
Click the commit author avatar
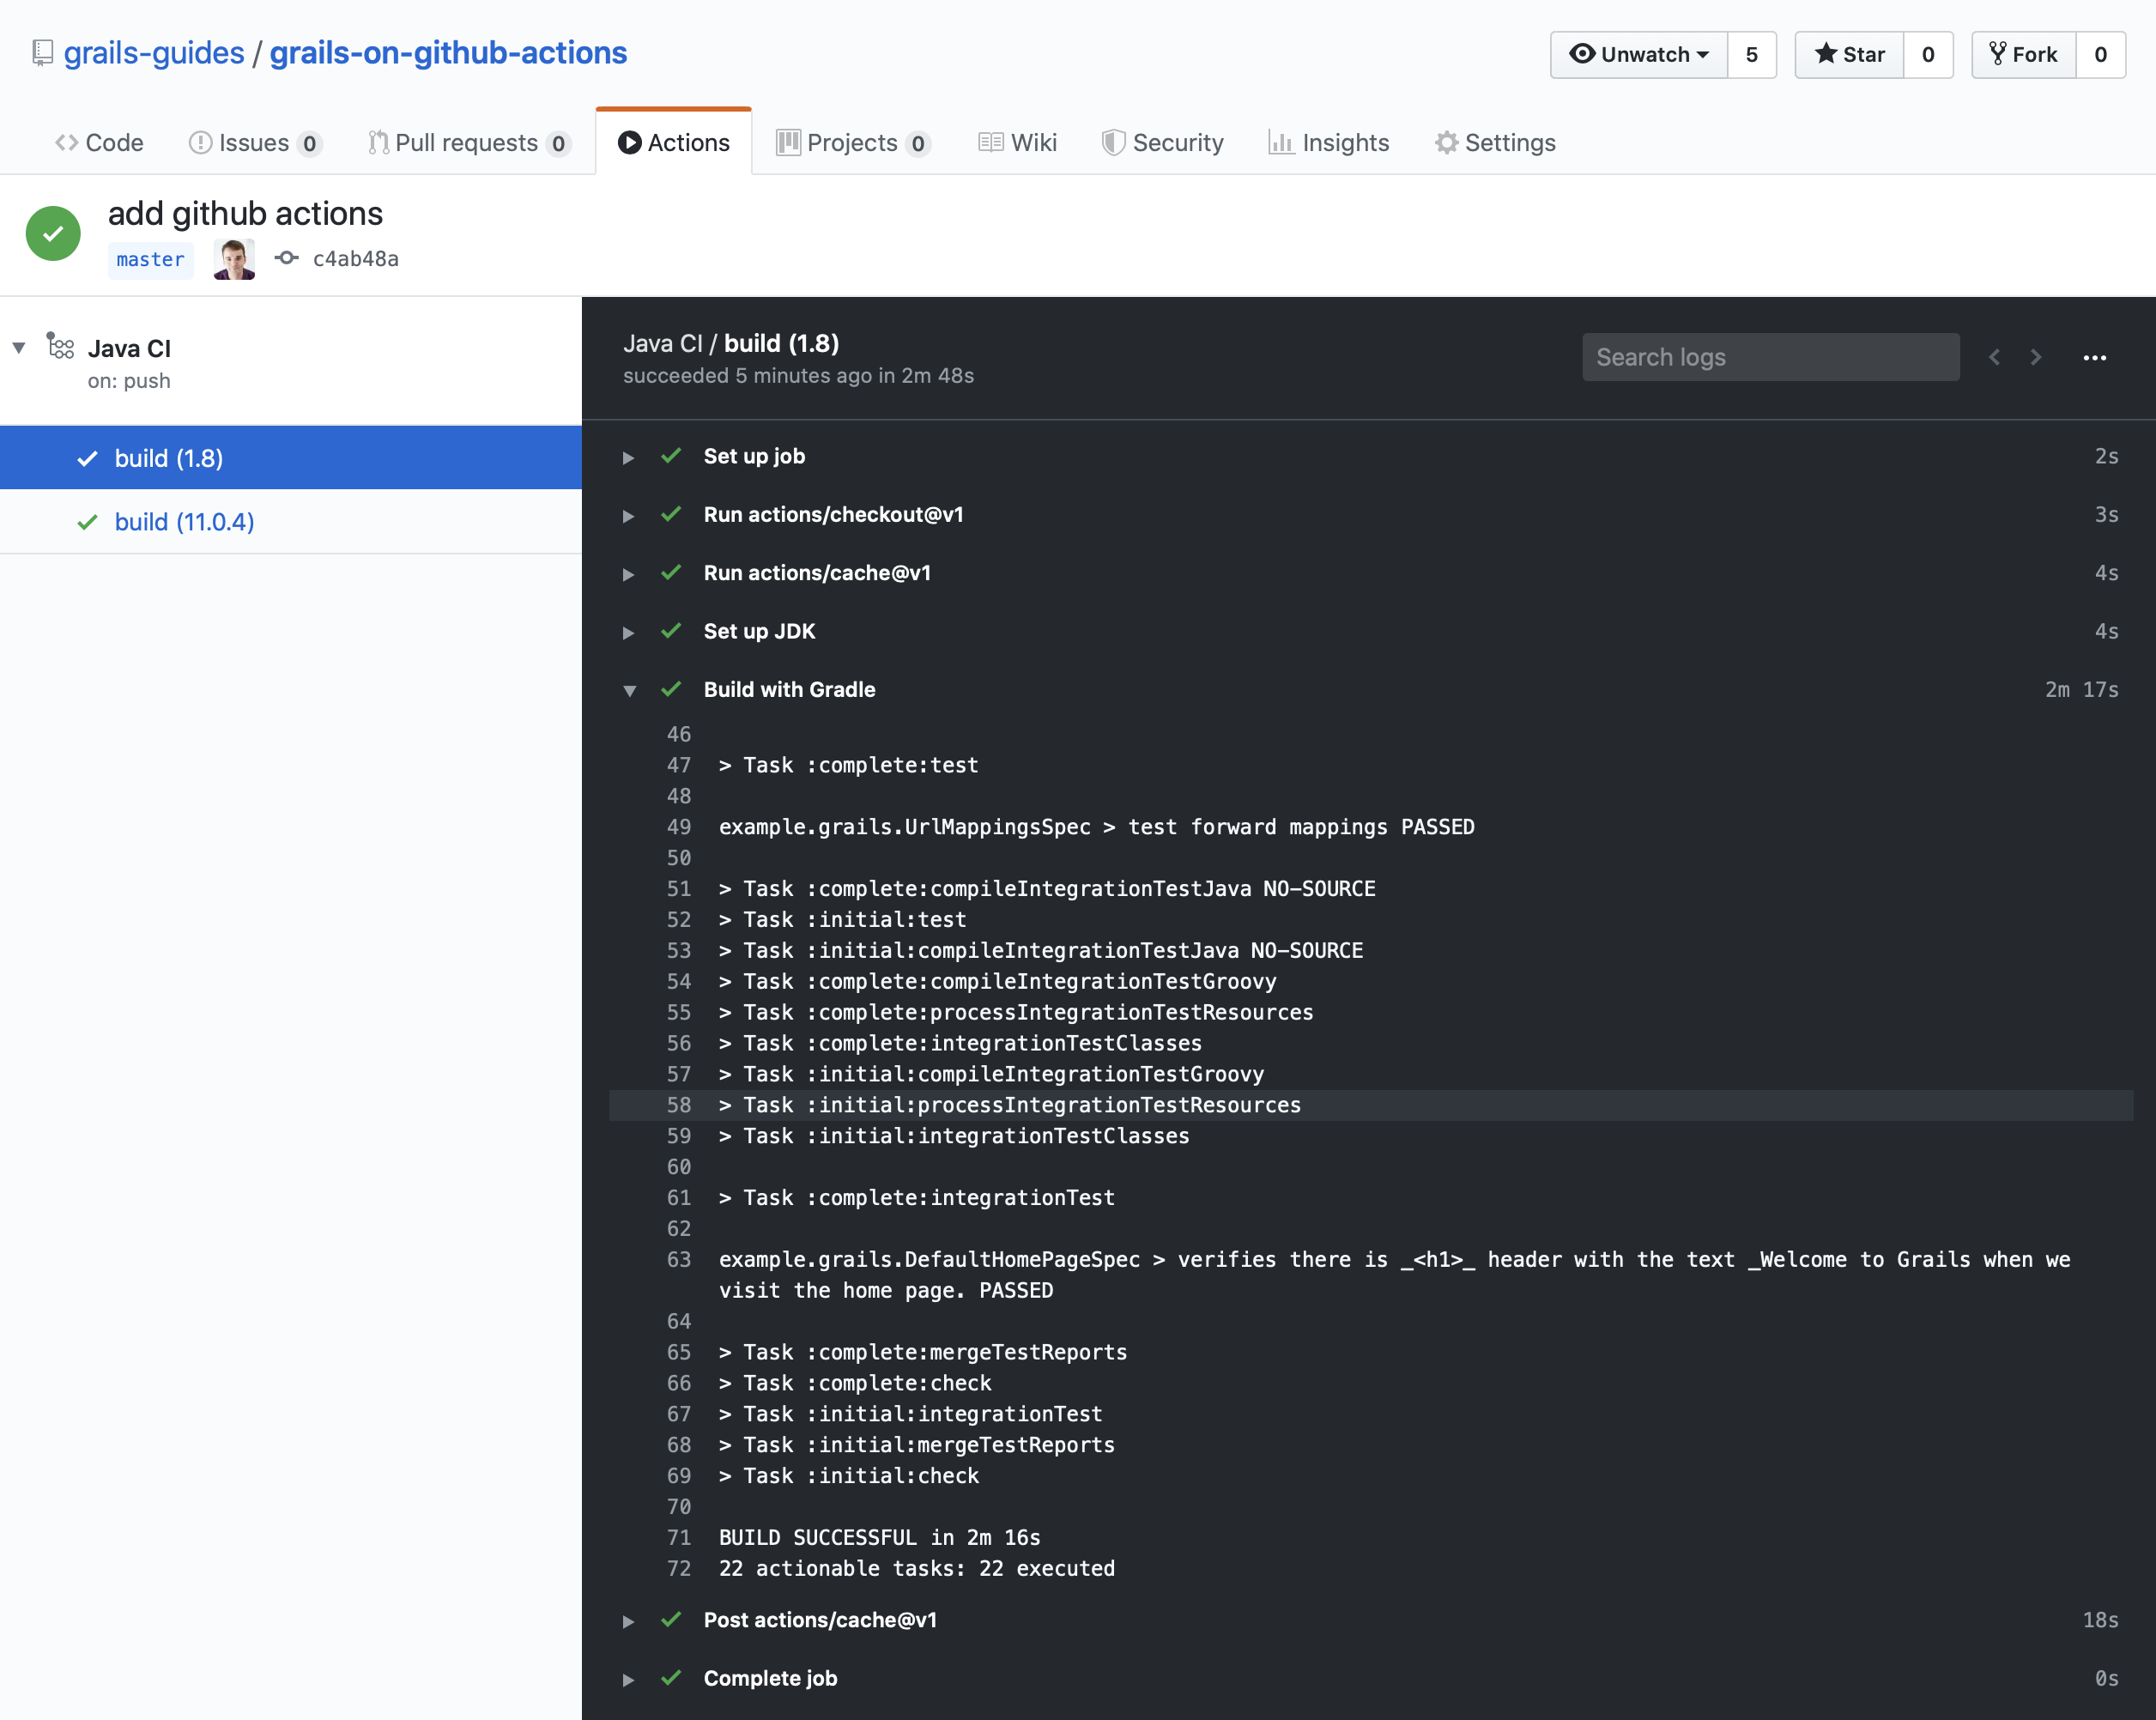(x=234, y=259)
